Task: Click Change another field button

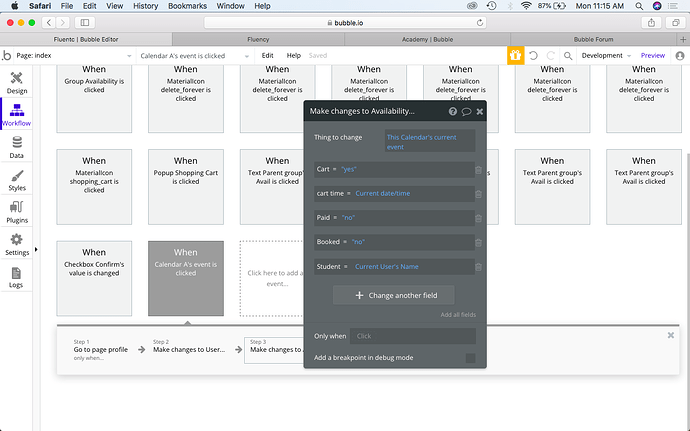Action: (x=393, y=295)
